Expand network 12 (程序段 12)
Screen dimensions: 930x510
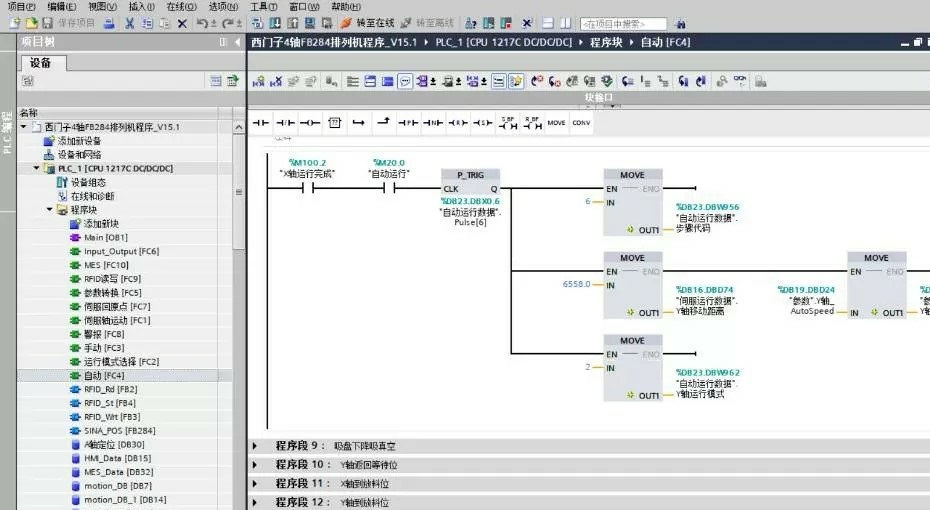[x=255, y=502]
